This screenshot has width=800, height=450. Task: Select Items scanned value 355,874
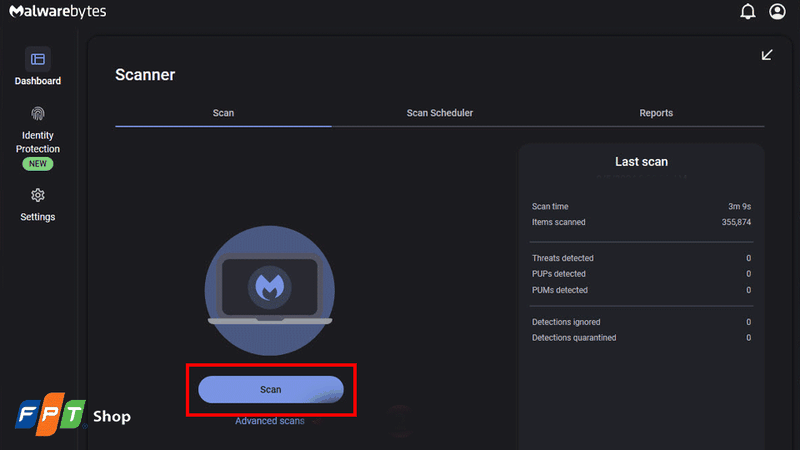tap(736, 222)
